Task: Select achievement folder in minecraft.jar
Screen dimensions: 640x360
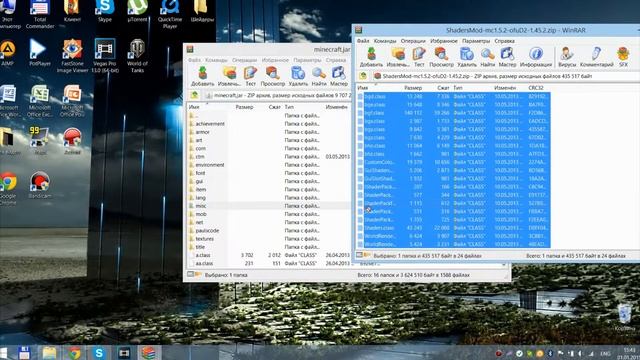Action: click(x=210, y=124)
